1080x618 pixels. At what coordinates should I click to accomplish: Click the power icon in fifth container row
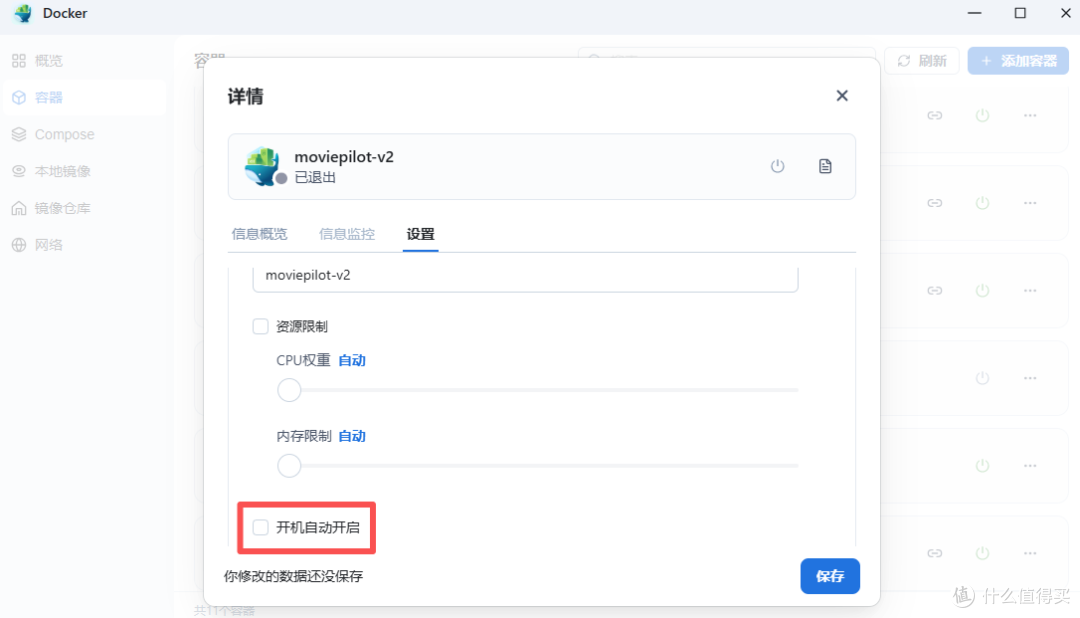point(982,466)
